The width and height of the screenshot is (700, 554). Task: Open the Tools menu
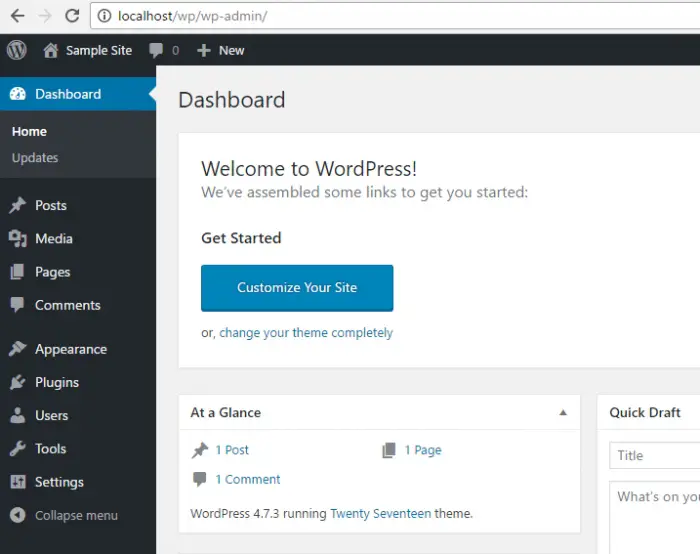click(x=50, y=448)
